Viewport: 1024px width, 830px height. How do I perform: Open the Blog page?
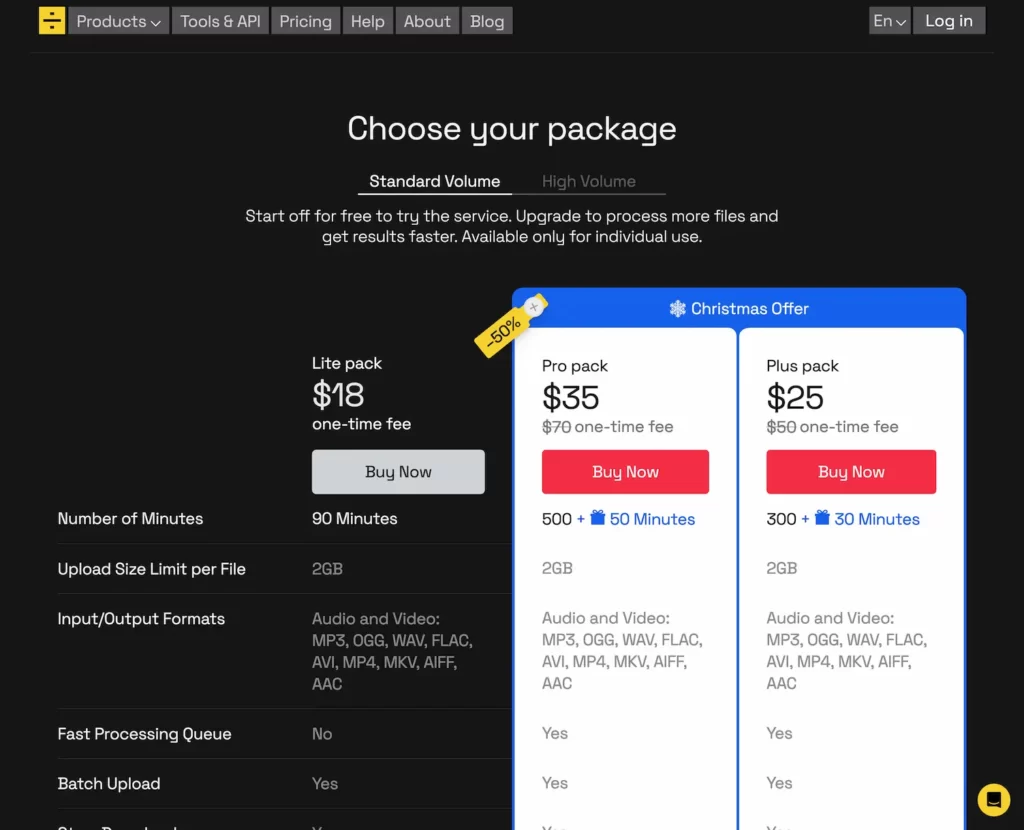487,20
